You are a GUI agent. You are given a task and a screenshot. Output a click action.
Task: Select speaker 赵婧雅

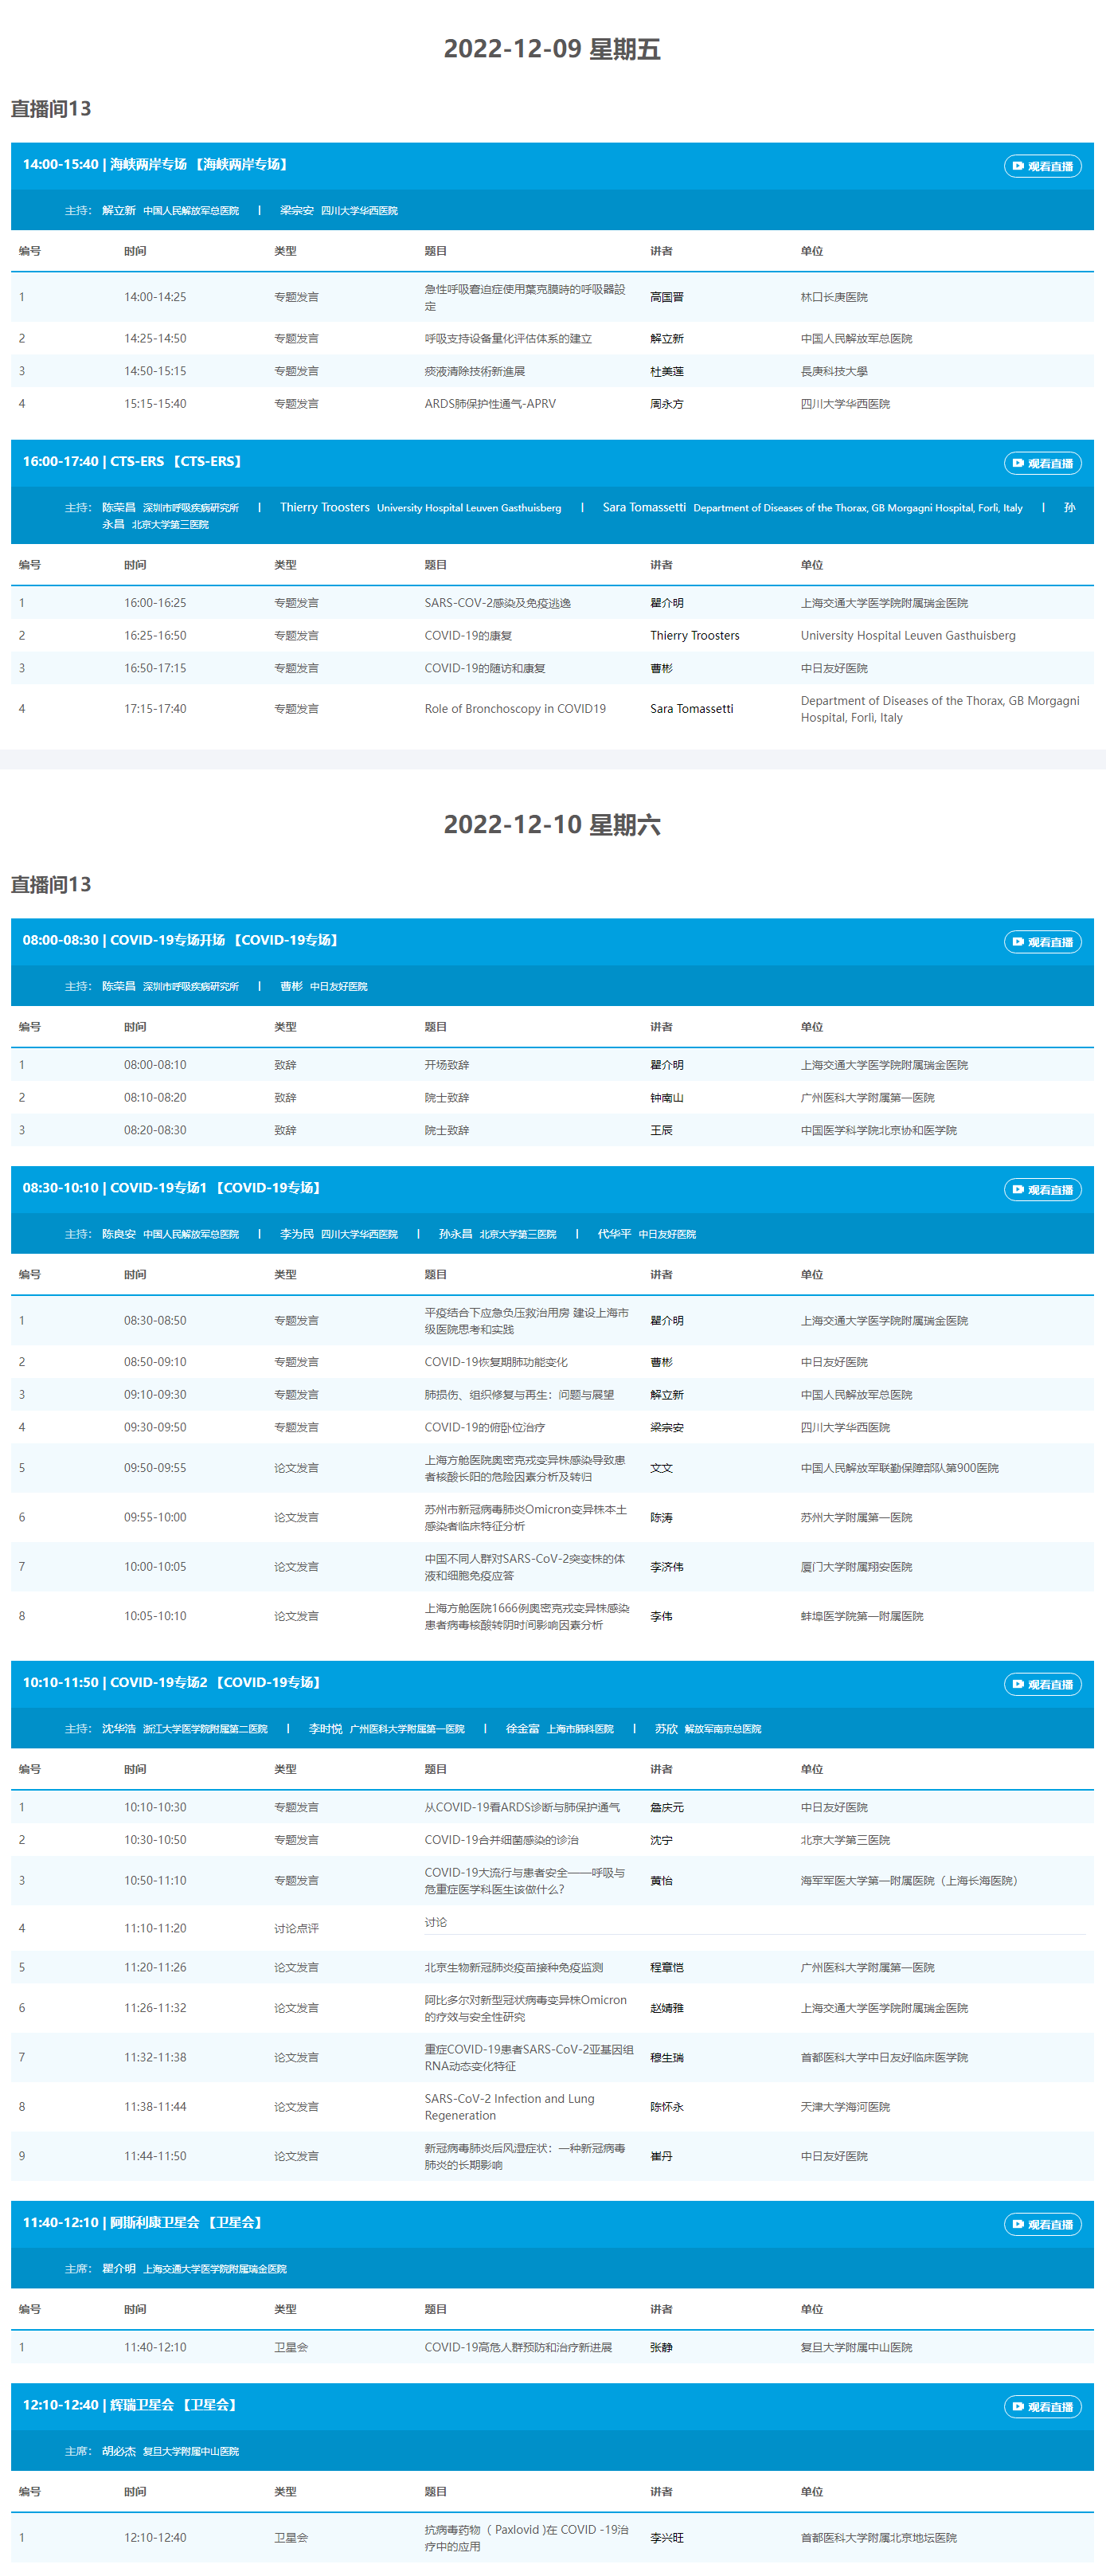667,2009
